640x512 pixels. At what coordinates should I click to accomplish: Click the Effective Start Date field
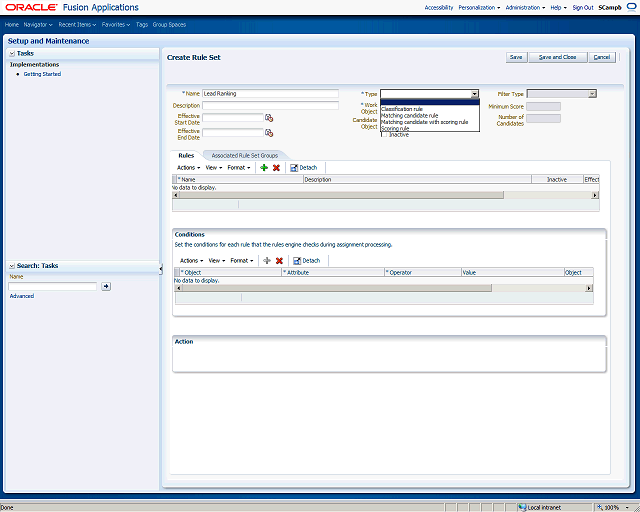coord(233,118)
